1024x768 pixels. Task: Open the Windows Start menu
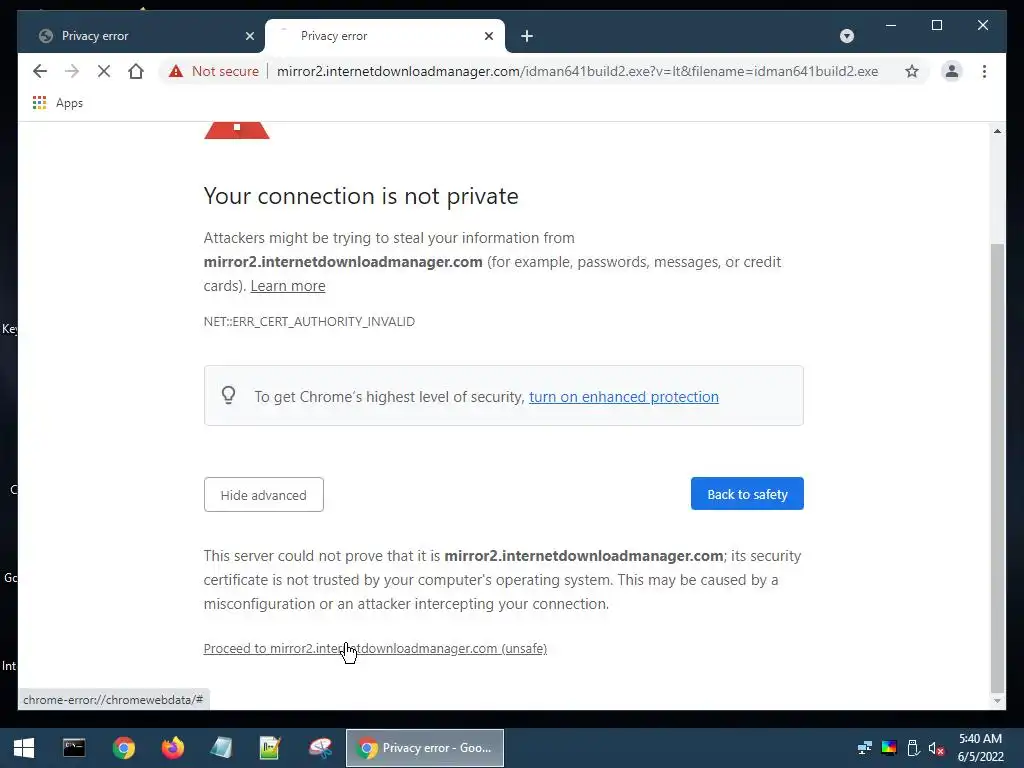[x=24, y=748]
